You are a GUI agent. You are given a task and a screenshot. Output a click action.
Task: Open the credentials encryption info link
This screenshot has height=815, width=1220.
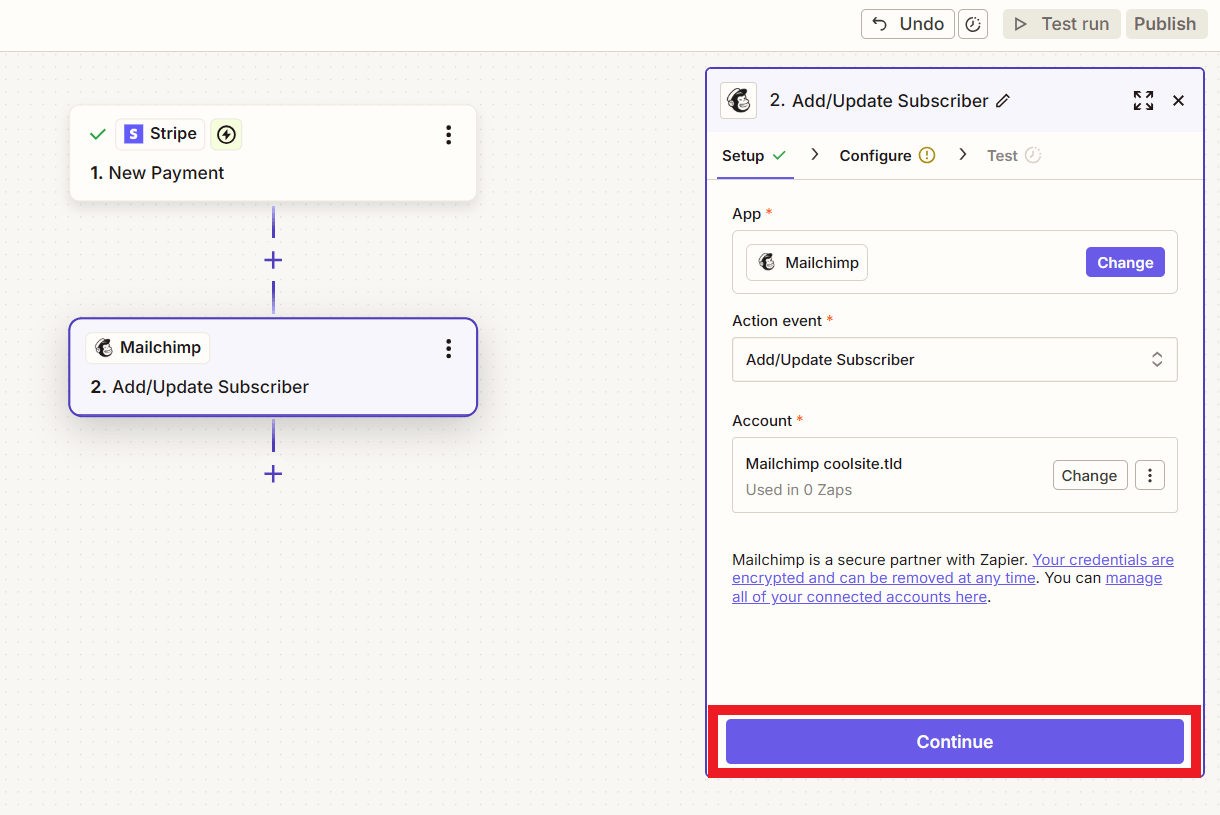point(1102,560)
